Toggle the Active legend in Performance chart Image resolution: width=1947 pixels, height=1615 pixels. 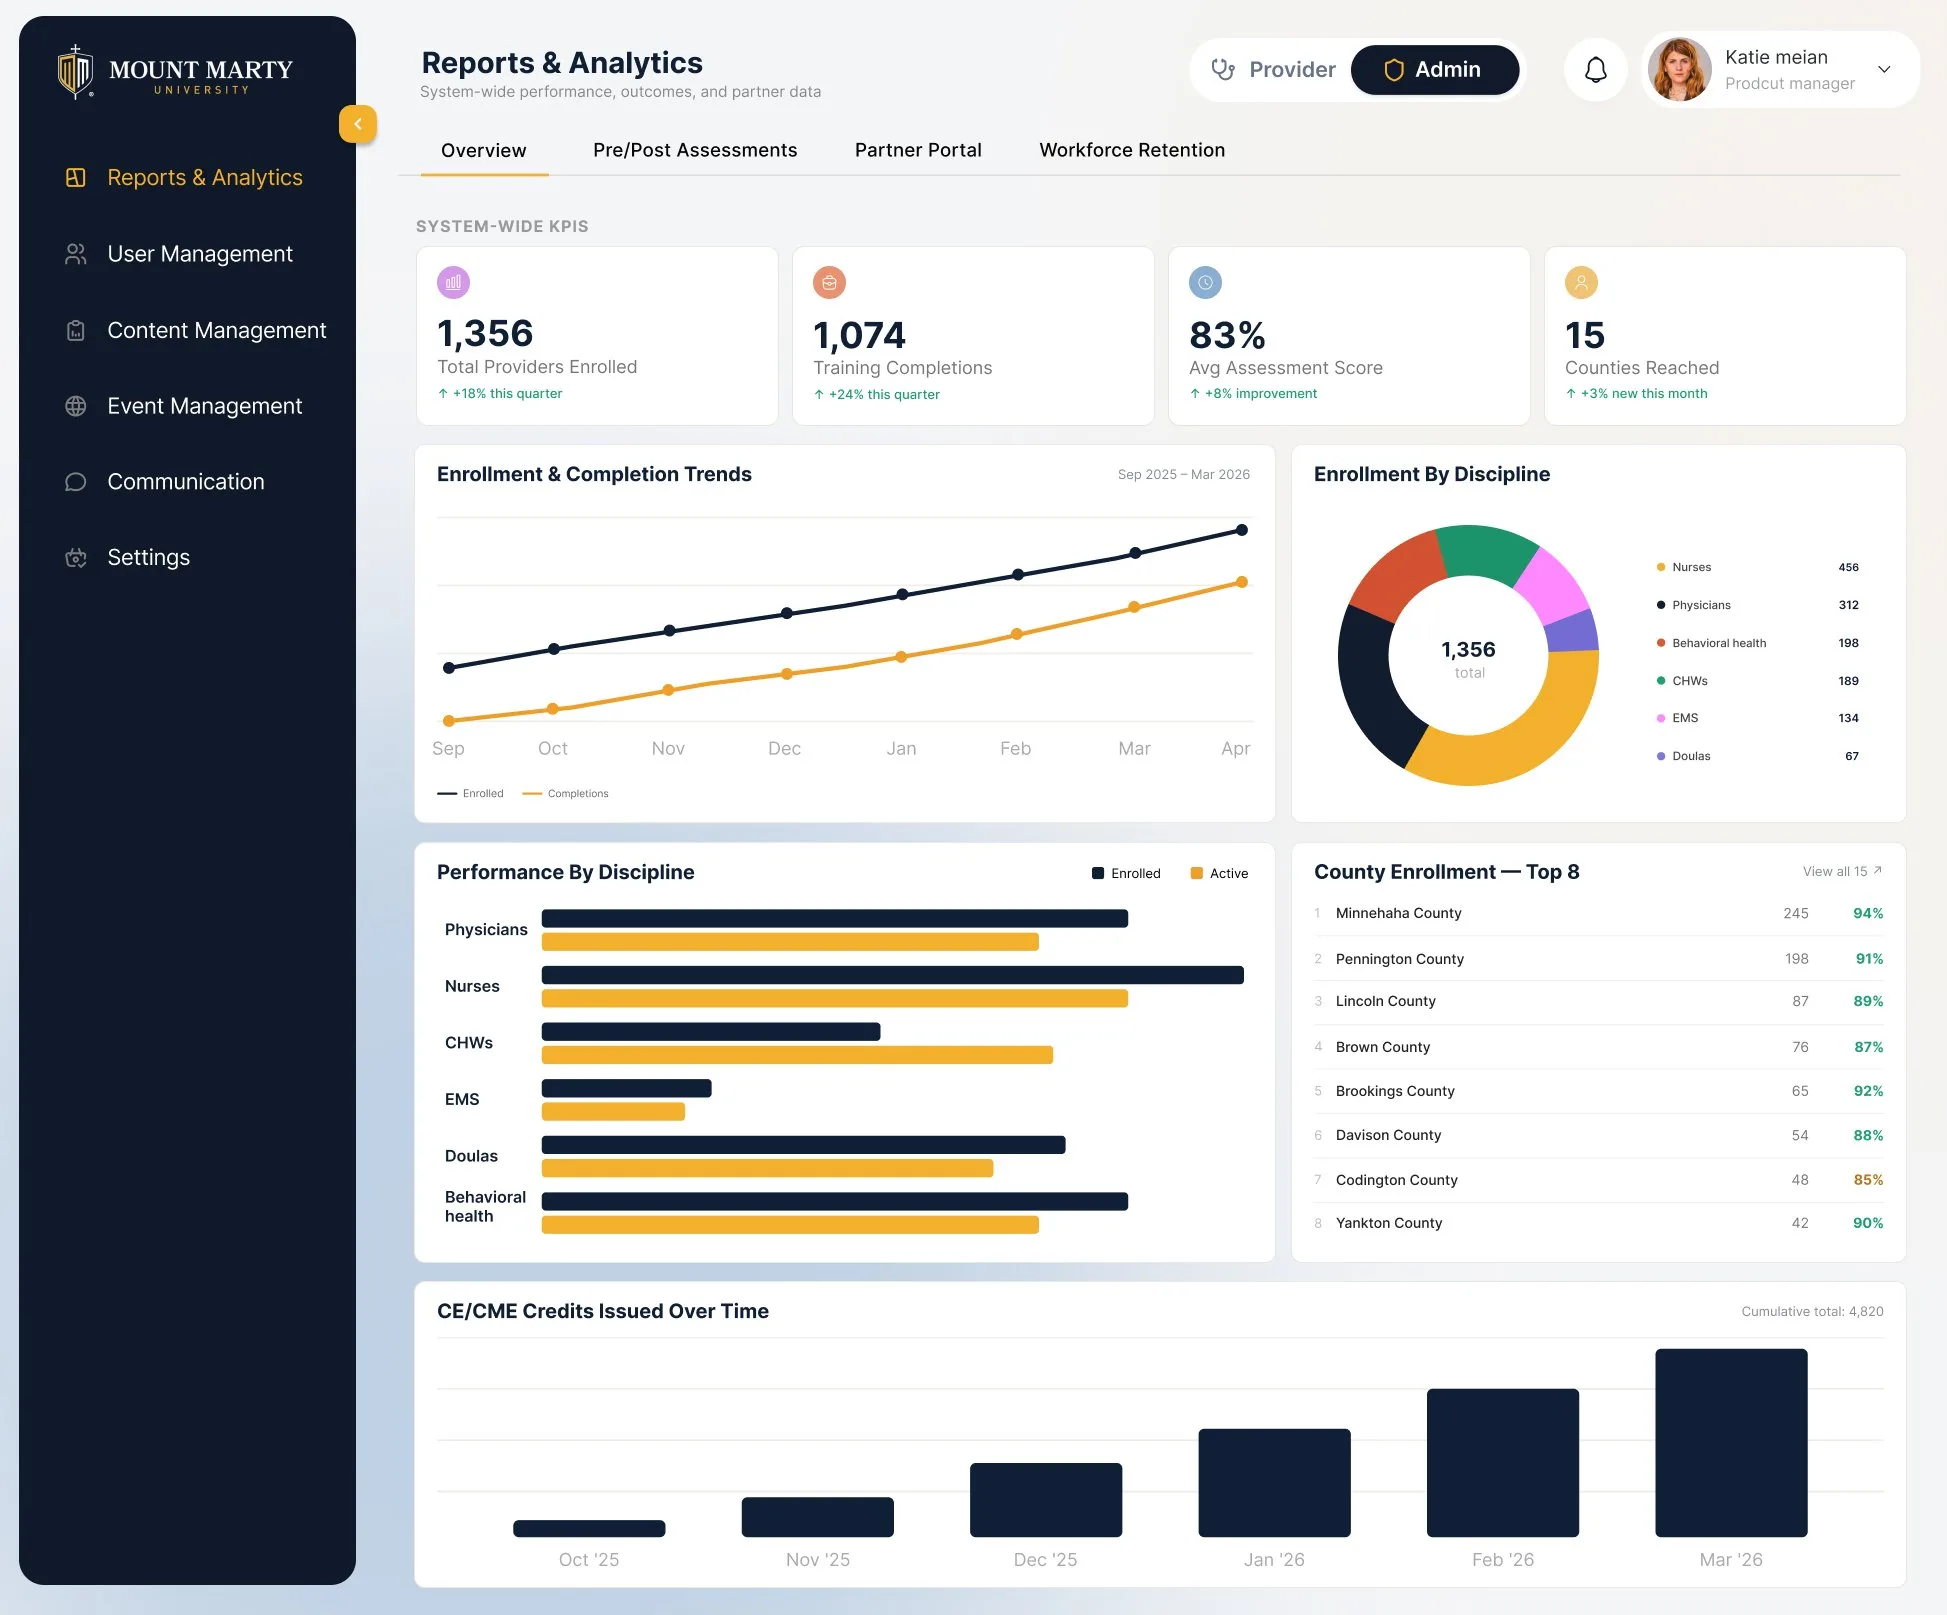coord(1219,873)
